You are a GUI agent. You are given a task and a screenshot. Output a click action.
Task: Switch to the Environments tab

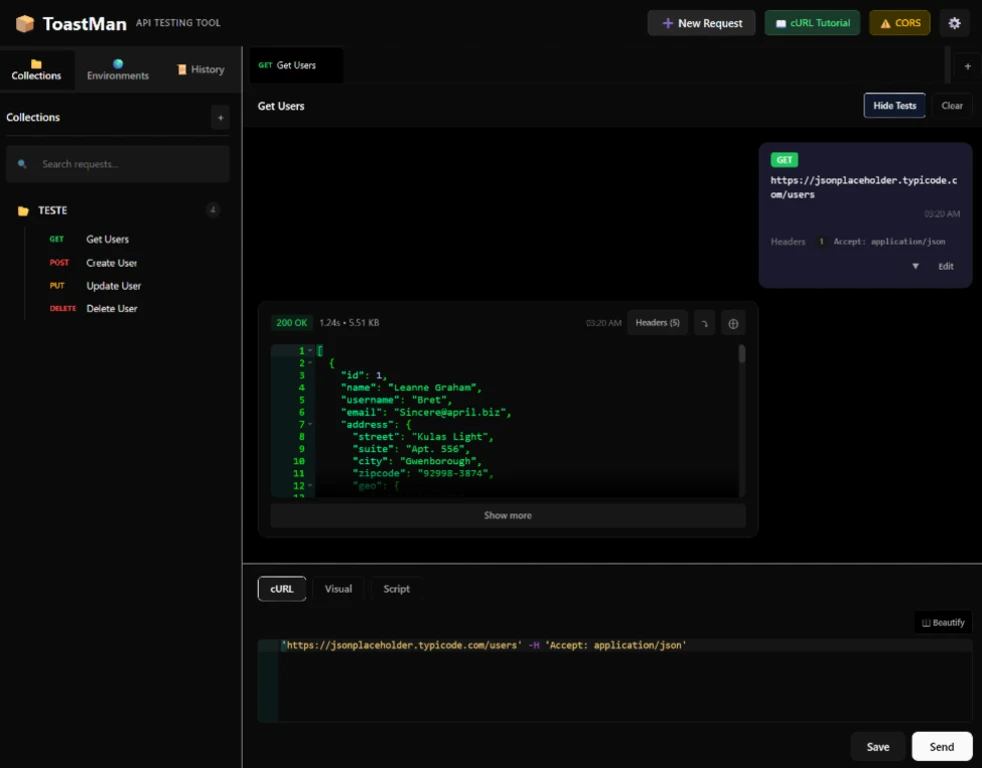[x=118, y=70]
